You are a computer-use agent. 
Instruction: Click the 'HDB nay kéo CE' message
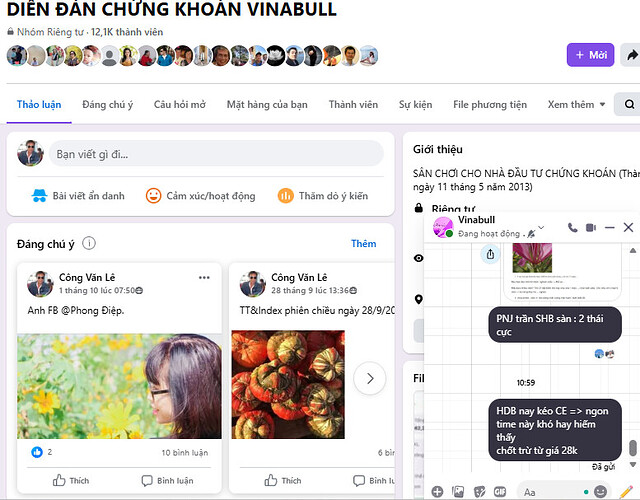click(555, 430)
